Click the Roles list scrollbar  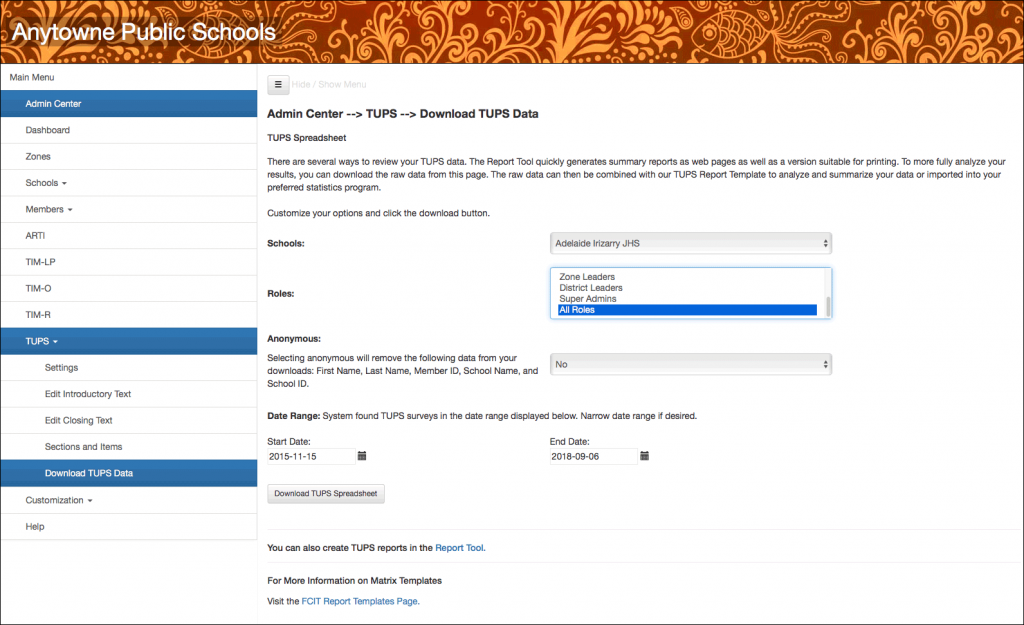click(826, 293)
